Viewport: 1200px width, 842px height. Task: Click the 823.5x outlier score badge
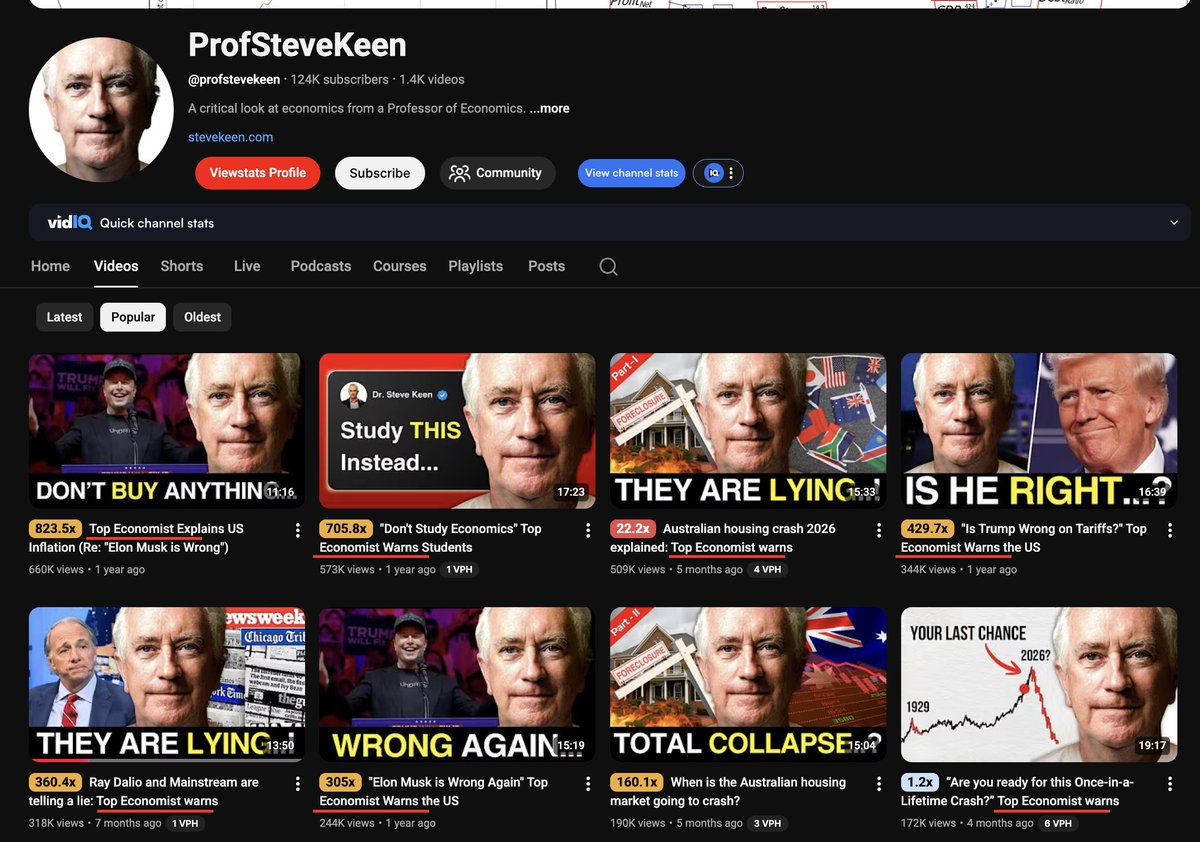pyautogui.click(x=56, y=529)
